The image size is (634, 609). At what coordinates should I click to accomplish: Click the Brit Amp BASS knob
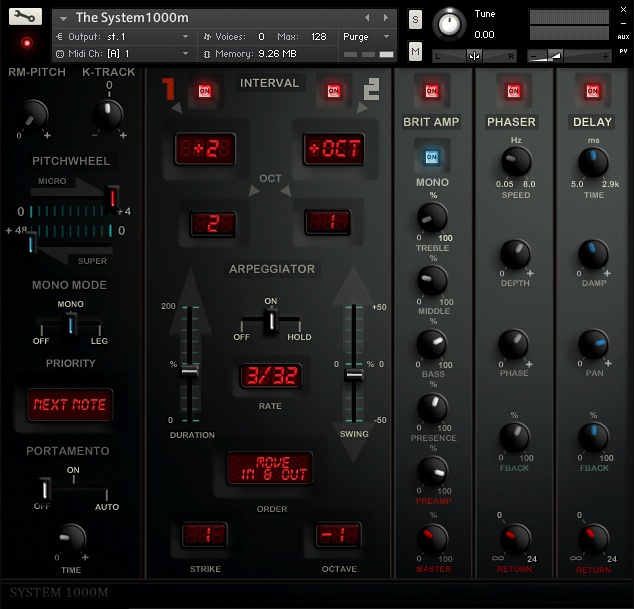click(x=432, y=345)
